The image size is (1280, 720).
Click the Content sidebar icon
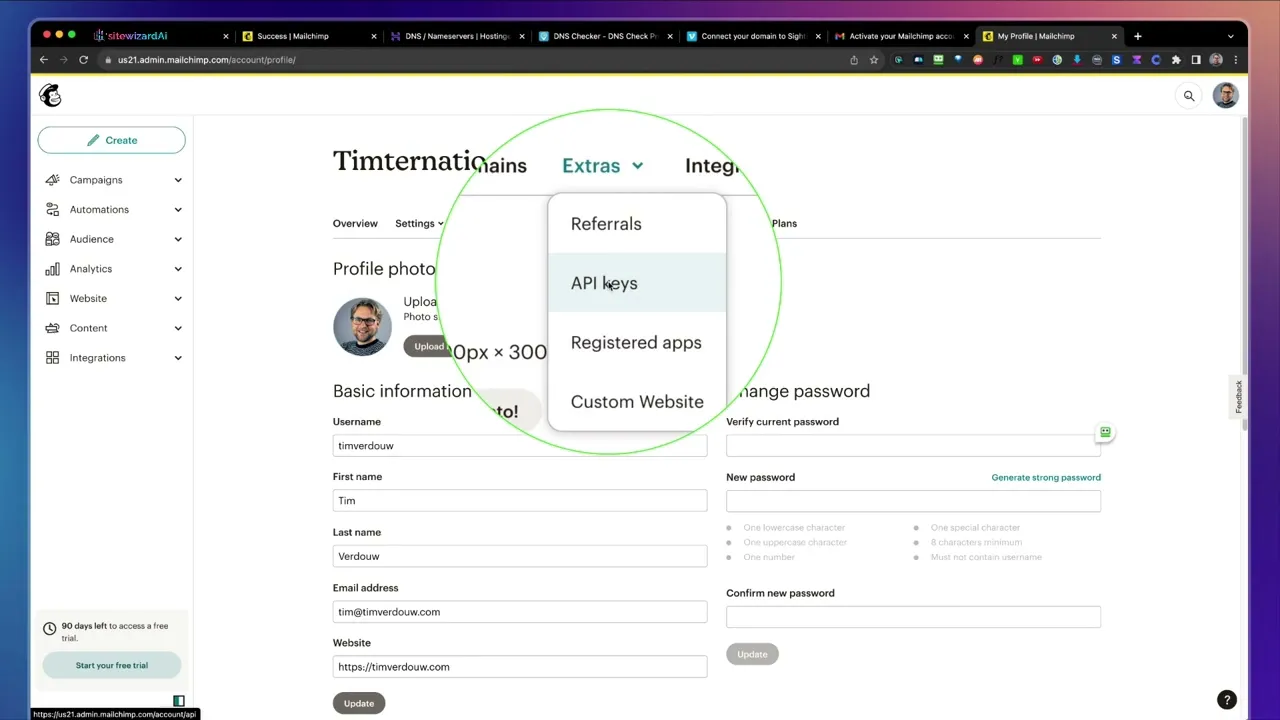click(x=52, y=328)
